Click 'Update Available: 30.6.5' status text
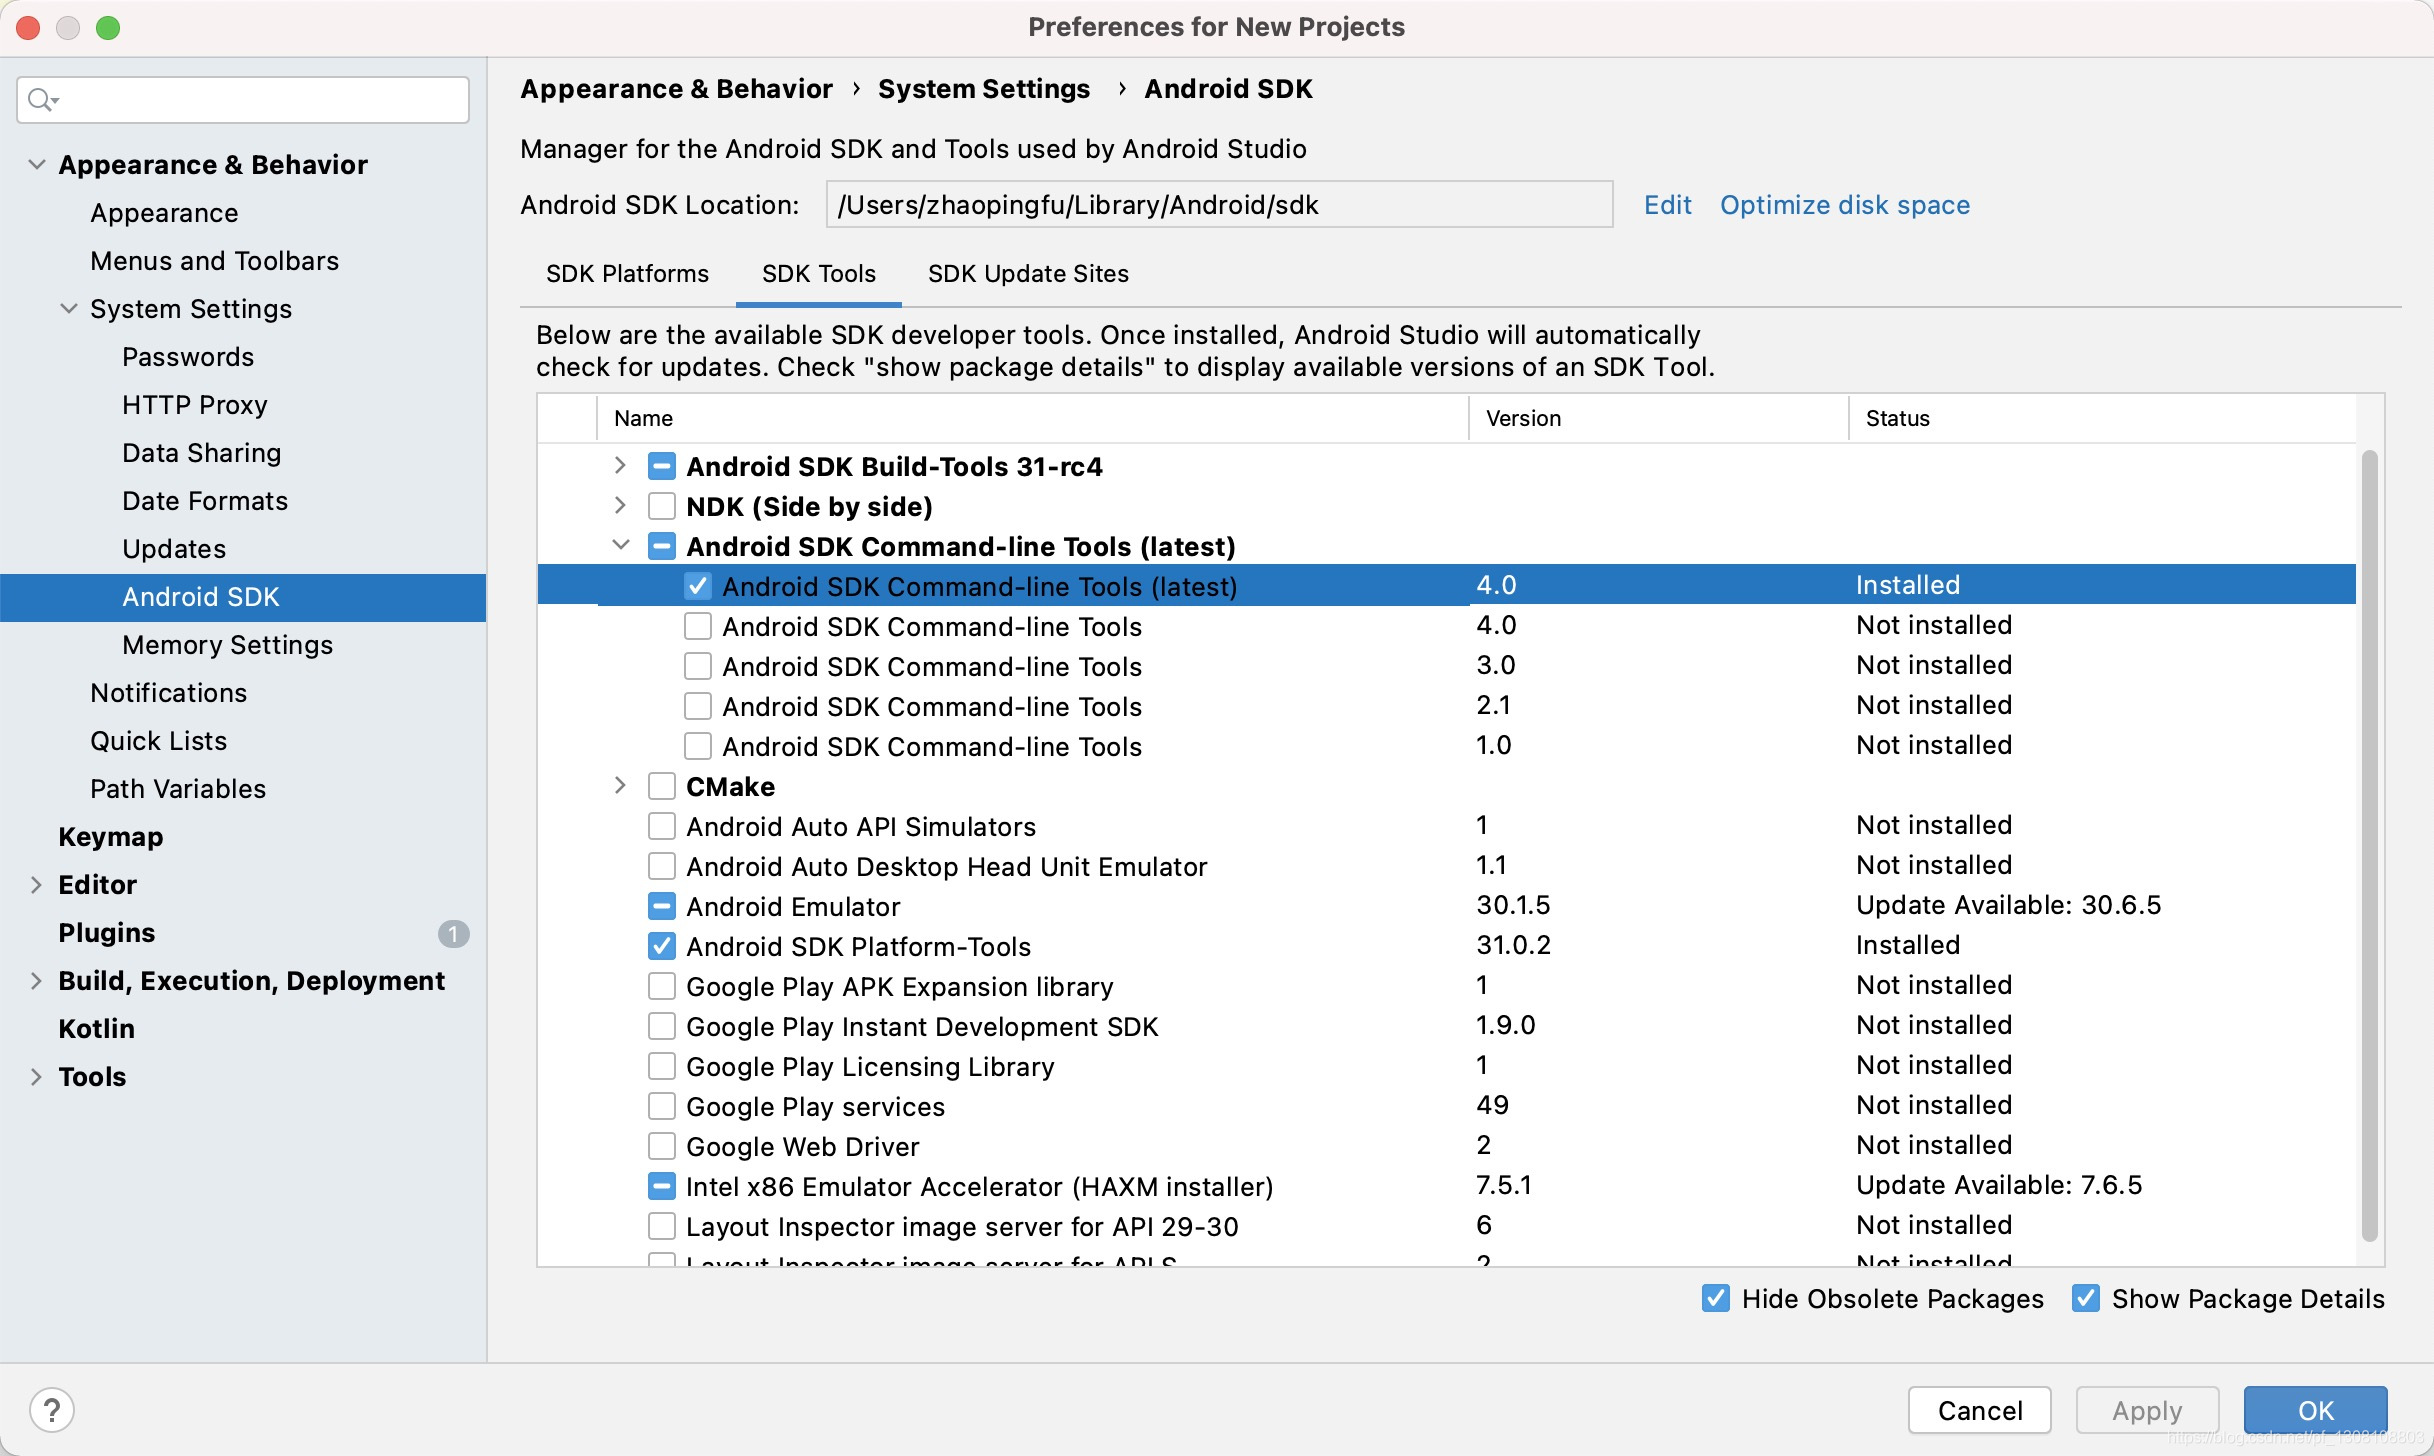Viewport: 2434px width, 1456px height. (2008, 905)
